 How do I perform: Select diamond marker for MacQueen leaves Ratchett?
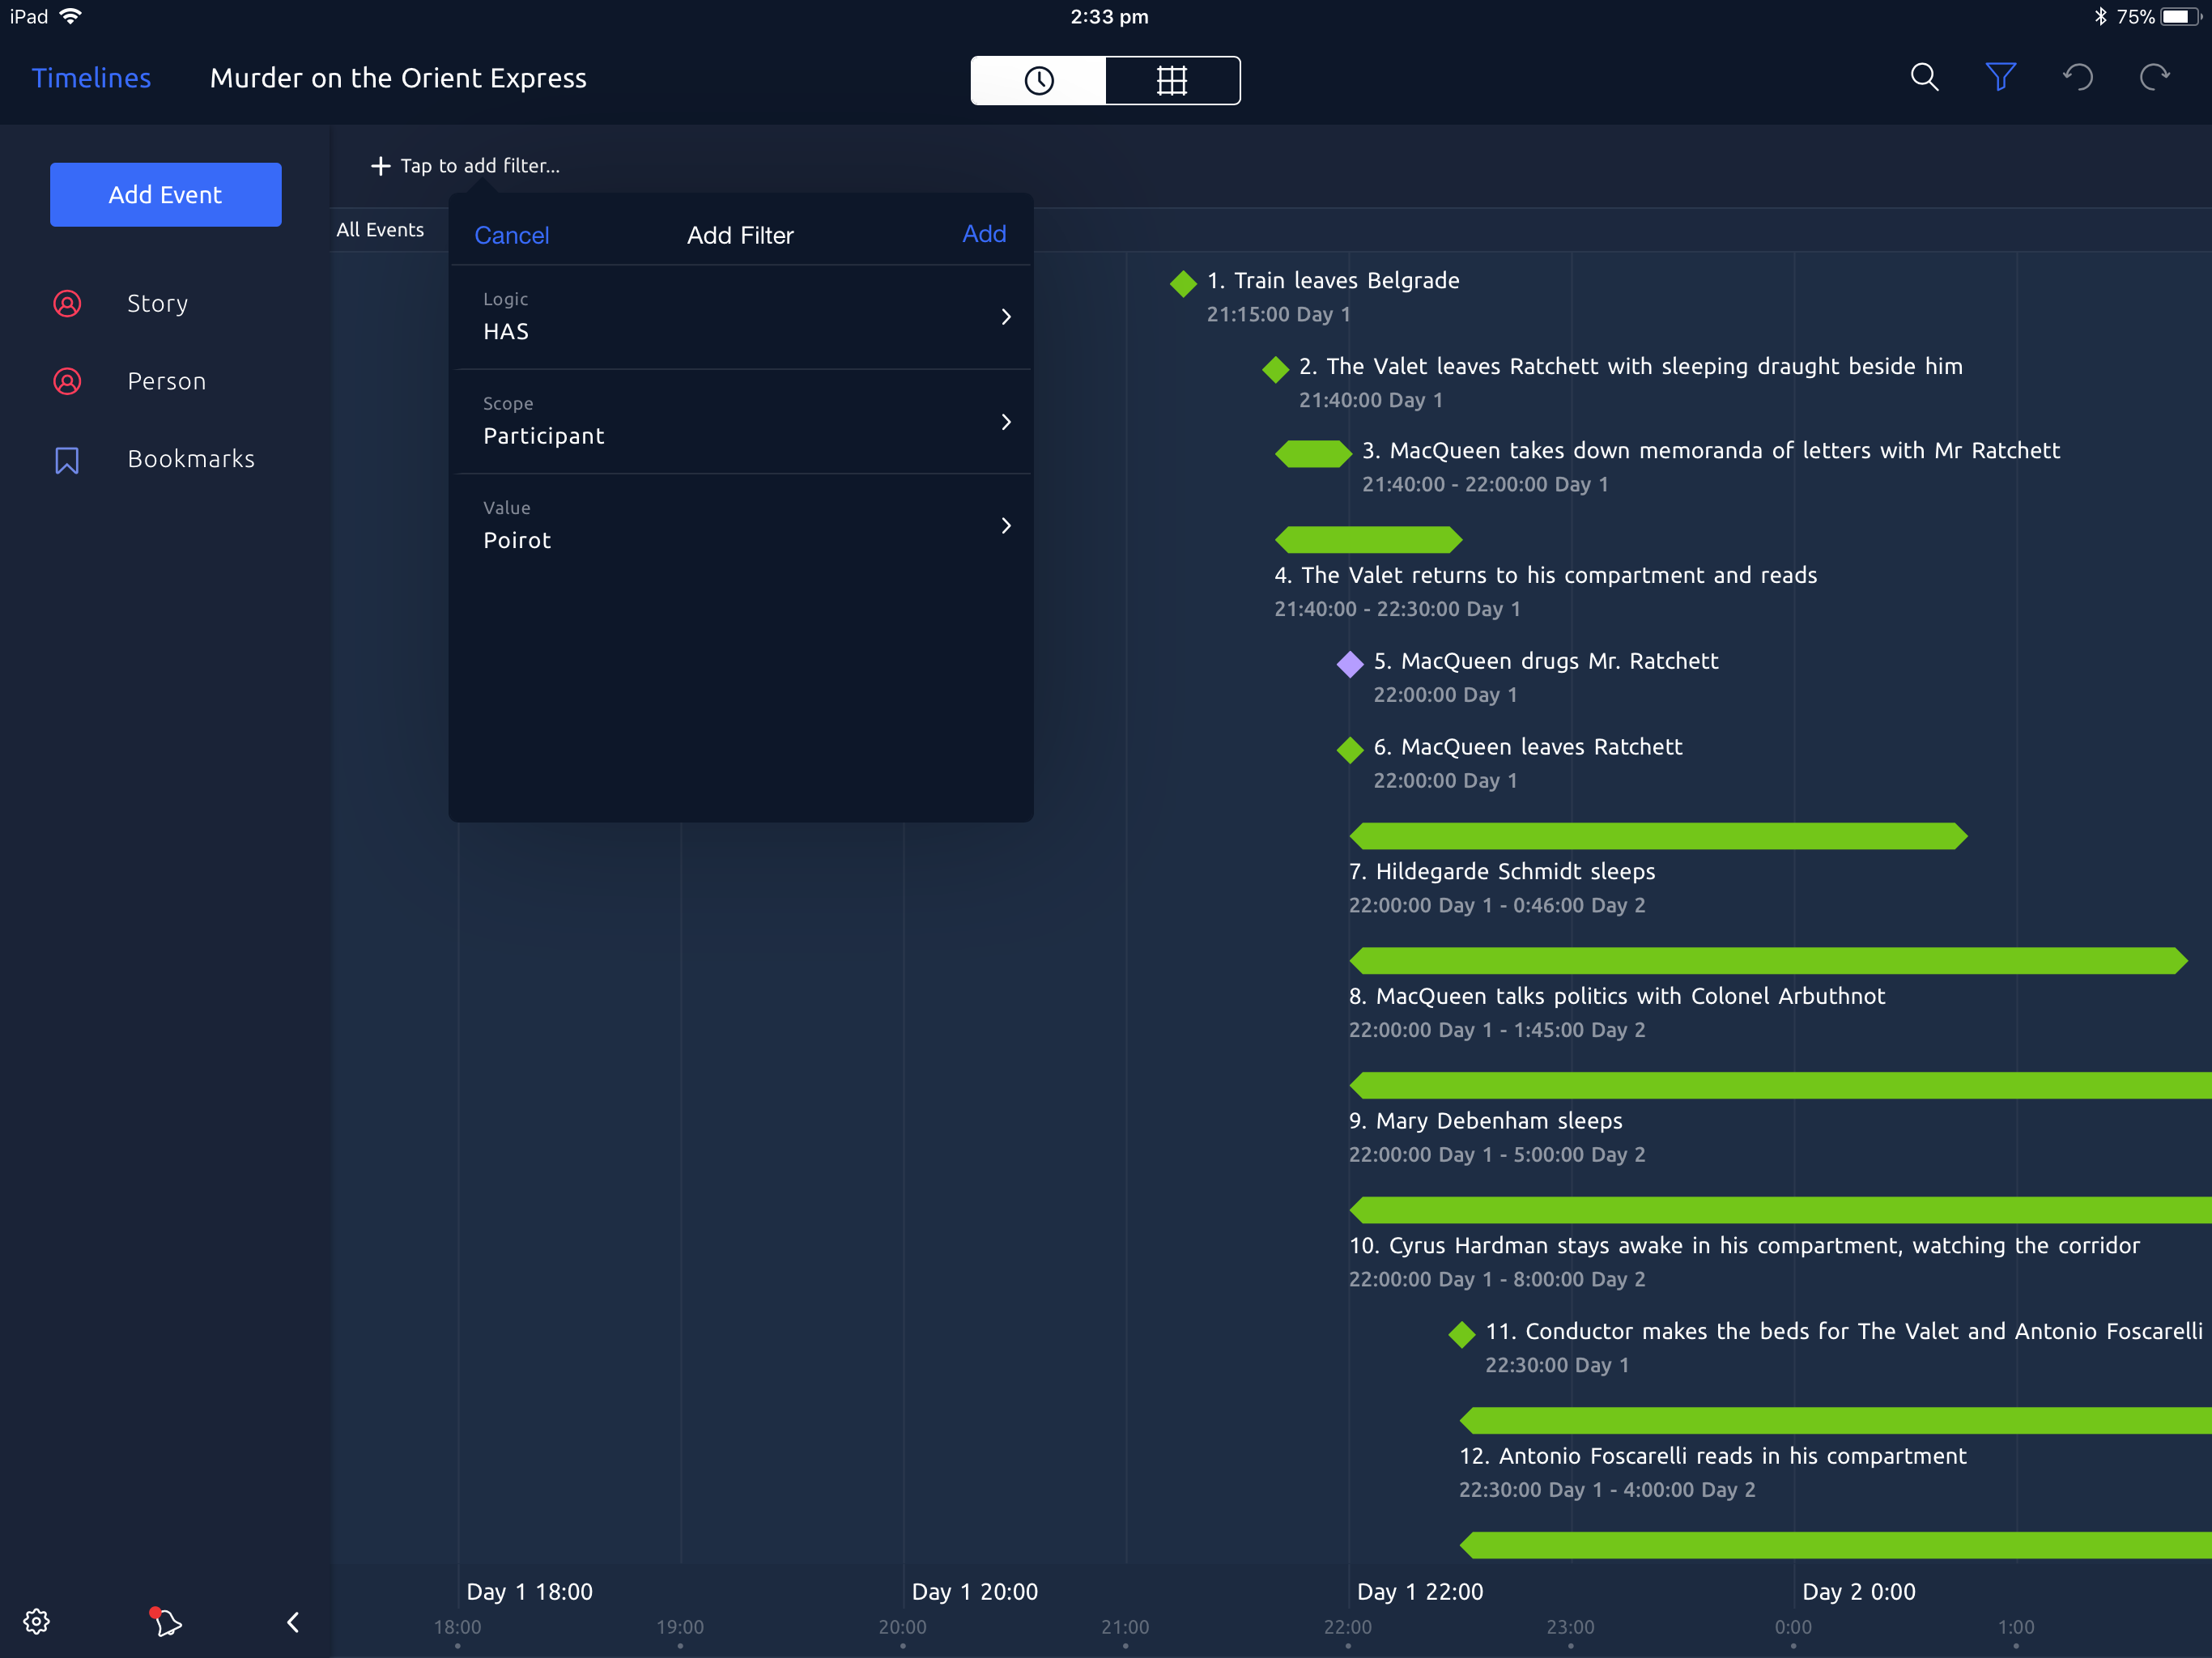click(x=1350, y=749)
